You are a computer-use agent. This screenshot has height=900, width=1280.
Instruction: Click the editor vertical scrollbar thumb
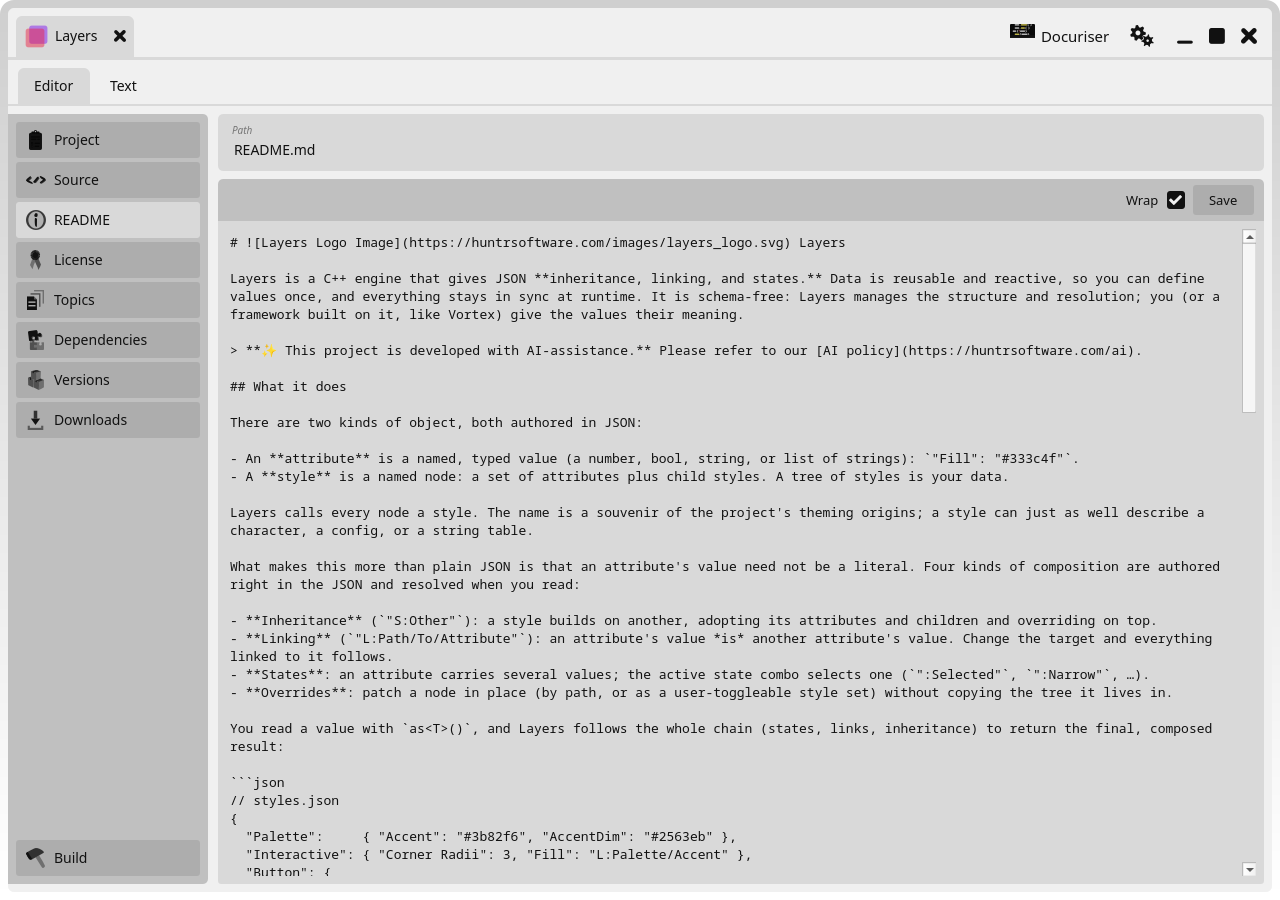pyautogui.click(x=1249, y=328)
